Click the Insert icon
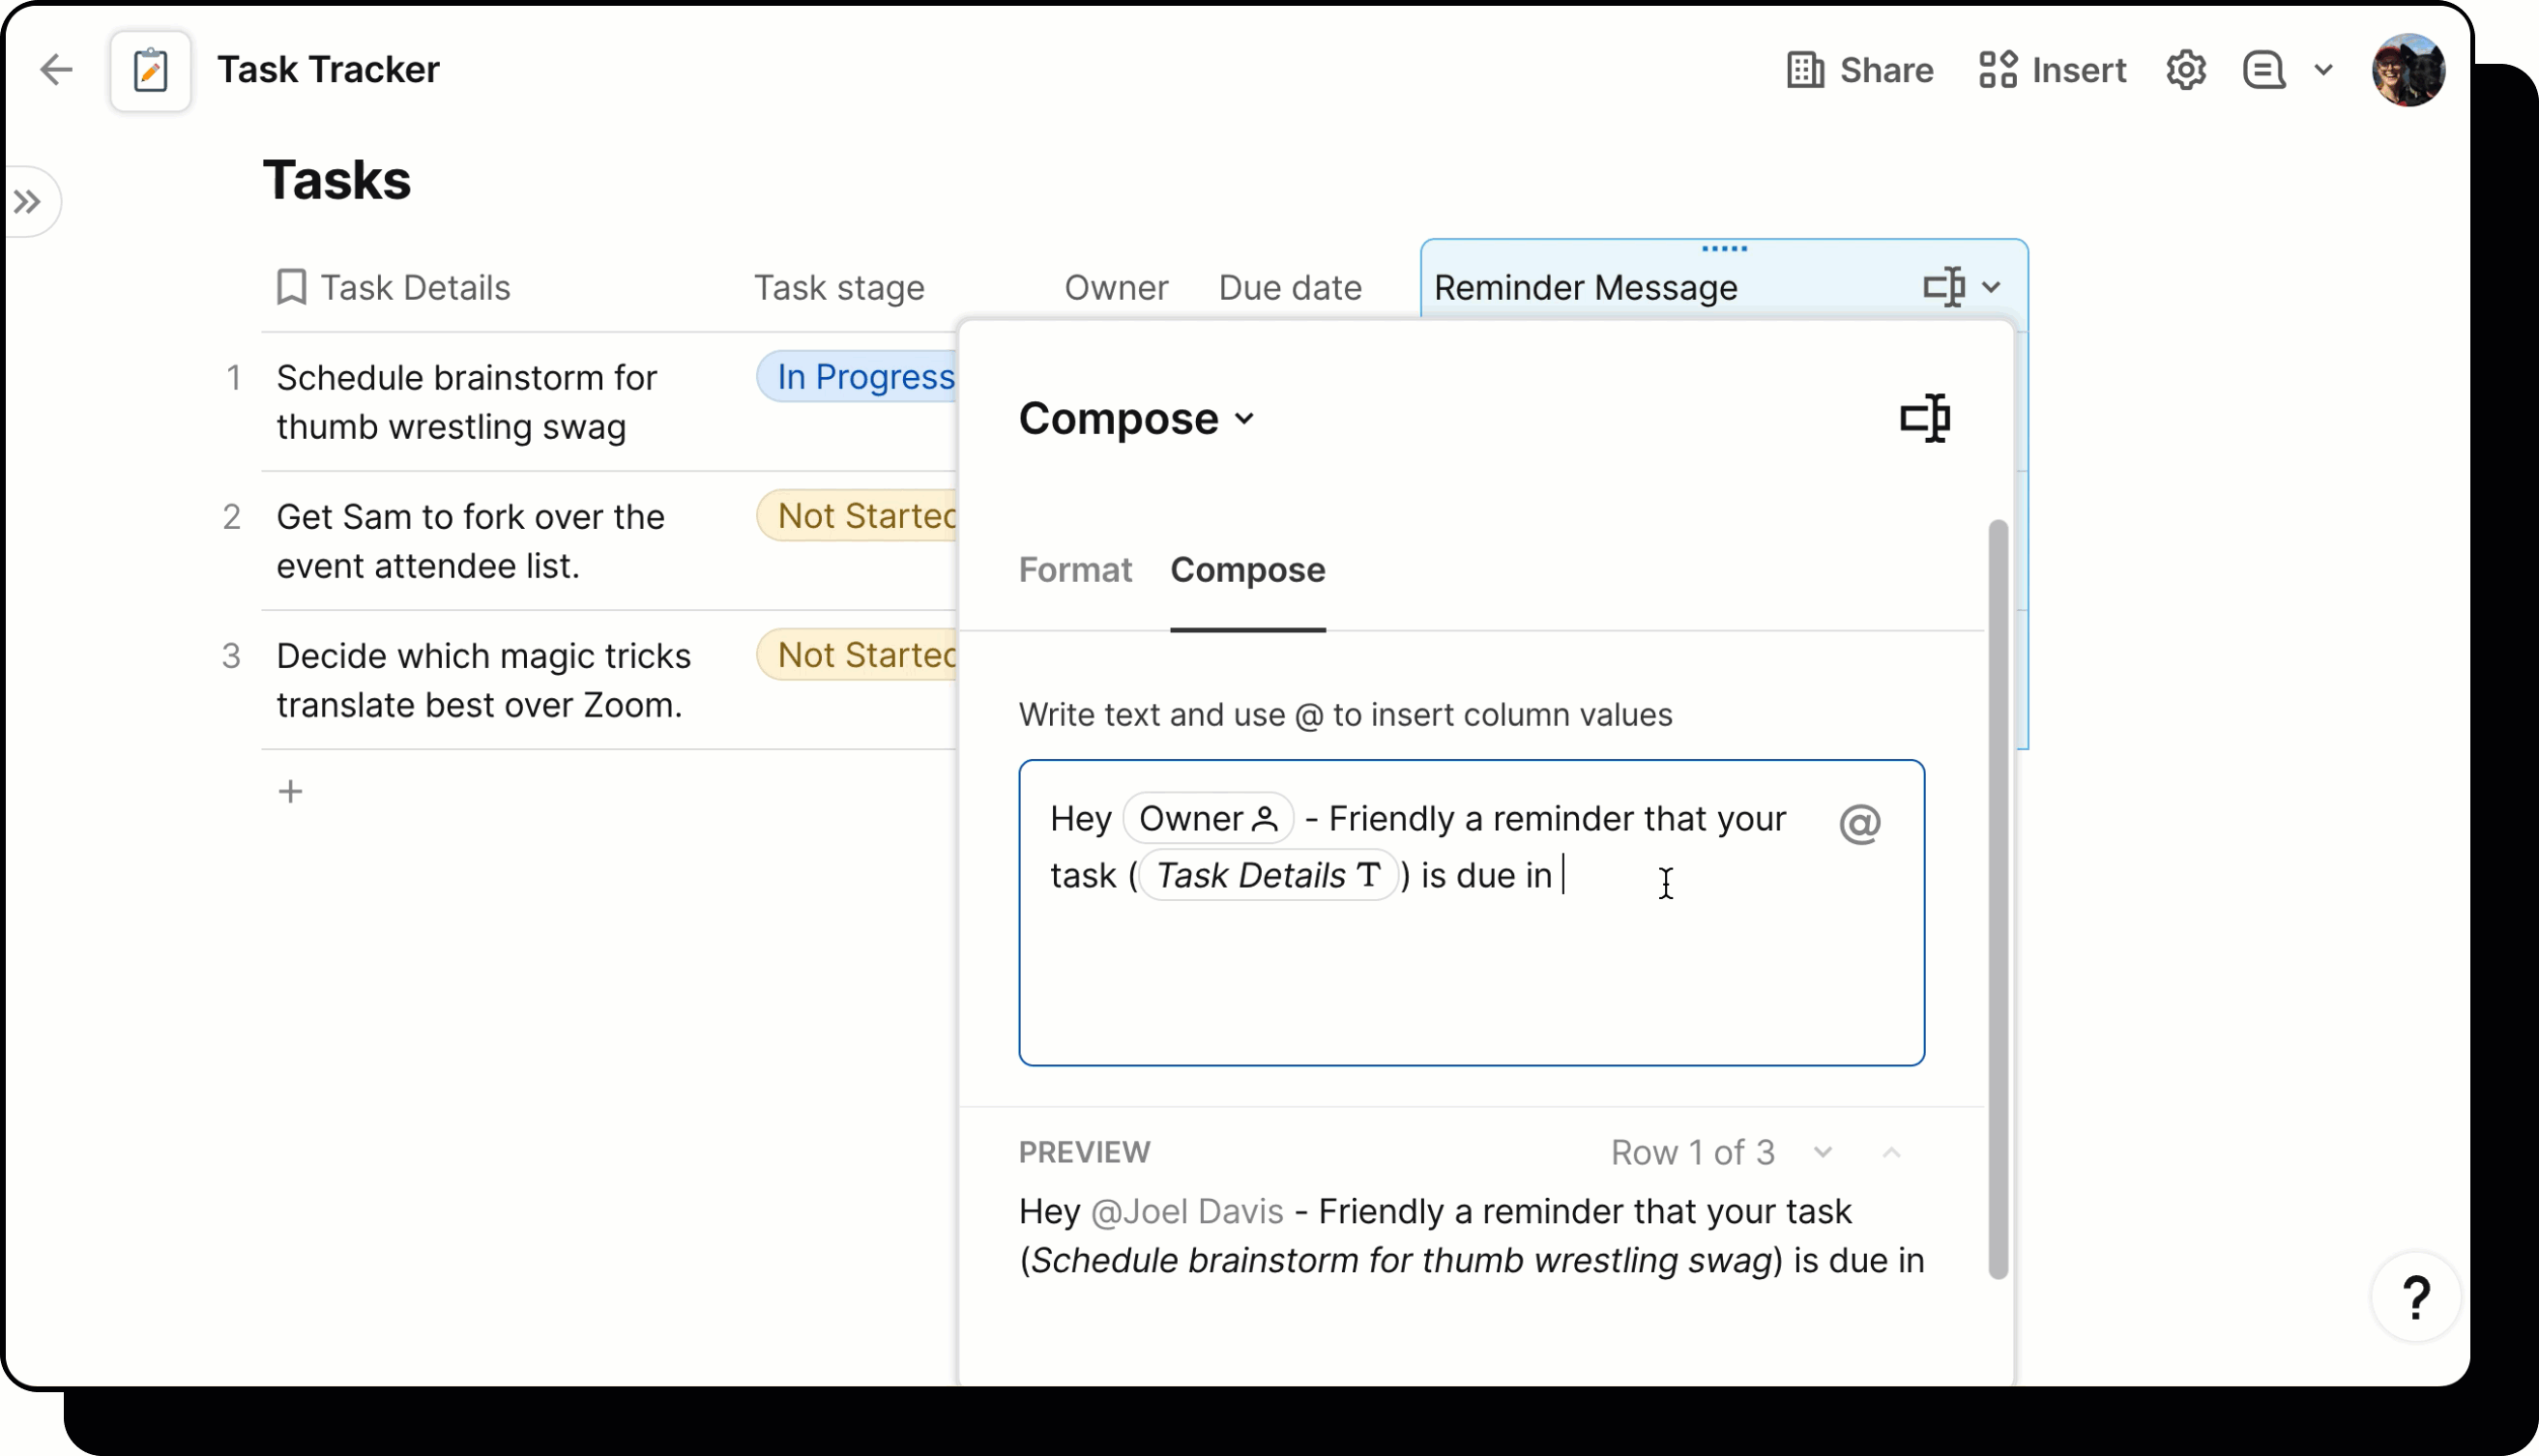Screen dimensions: 2539x1456 click(x=1998, y=70)
